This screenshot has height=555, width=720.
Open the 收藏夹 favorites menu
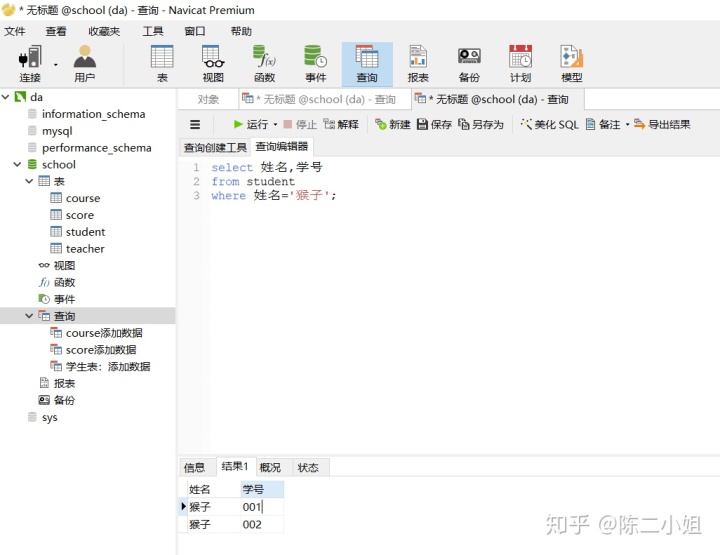104,31
